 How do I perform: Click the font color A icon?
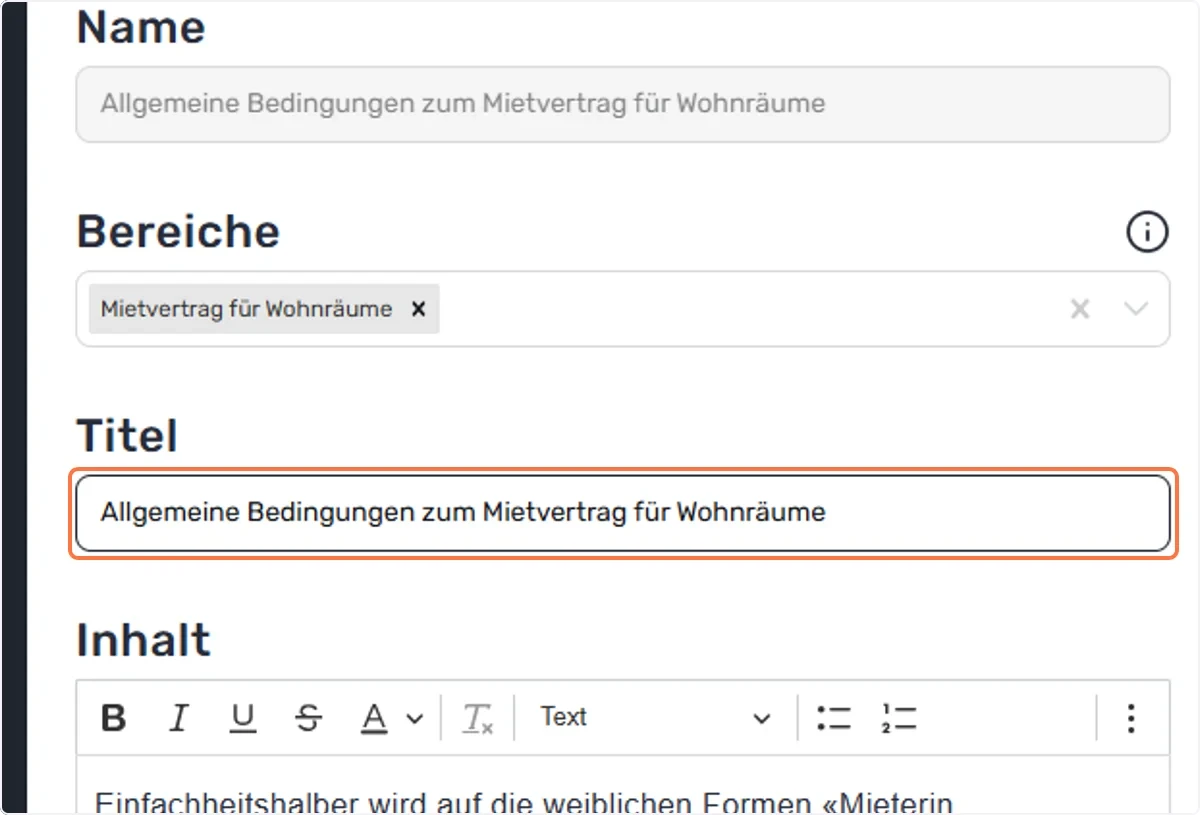click(374, 718)
